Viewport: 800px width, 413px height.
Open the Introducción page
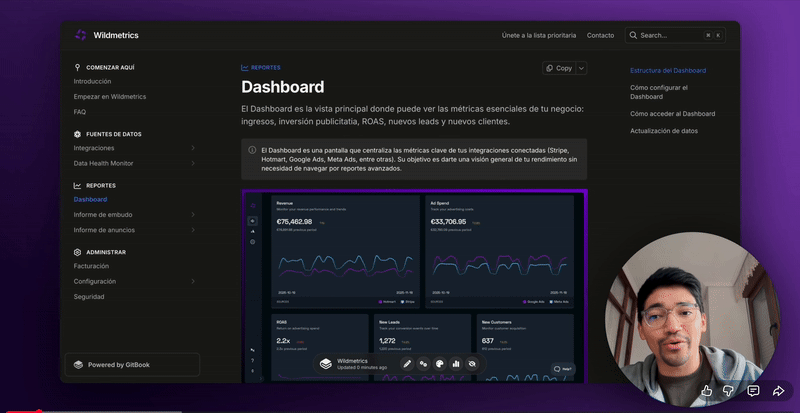92,81
